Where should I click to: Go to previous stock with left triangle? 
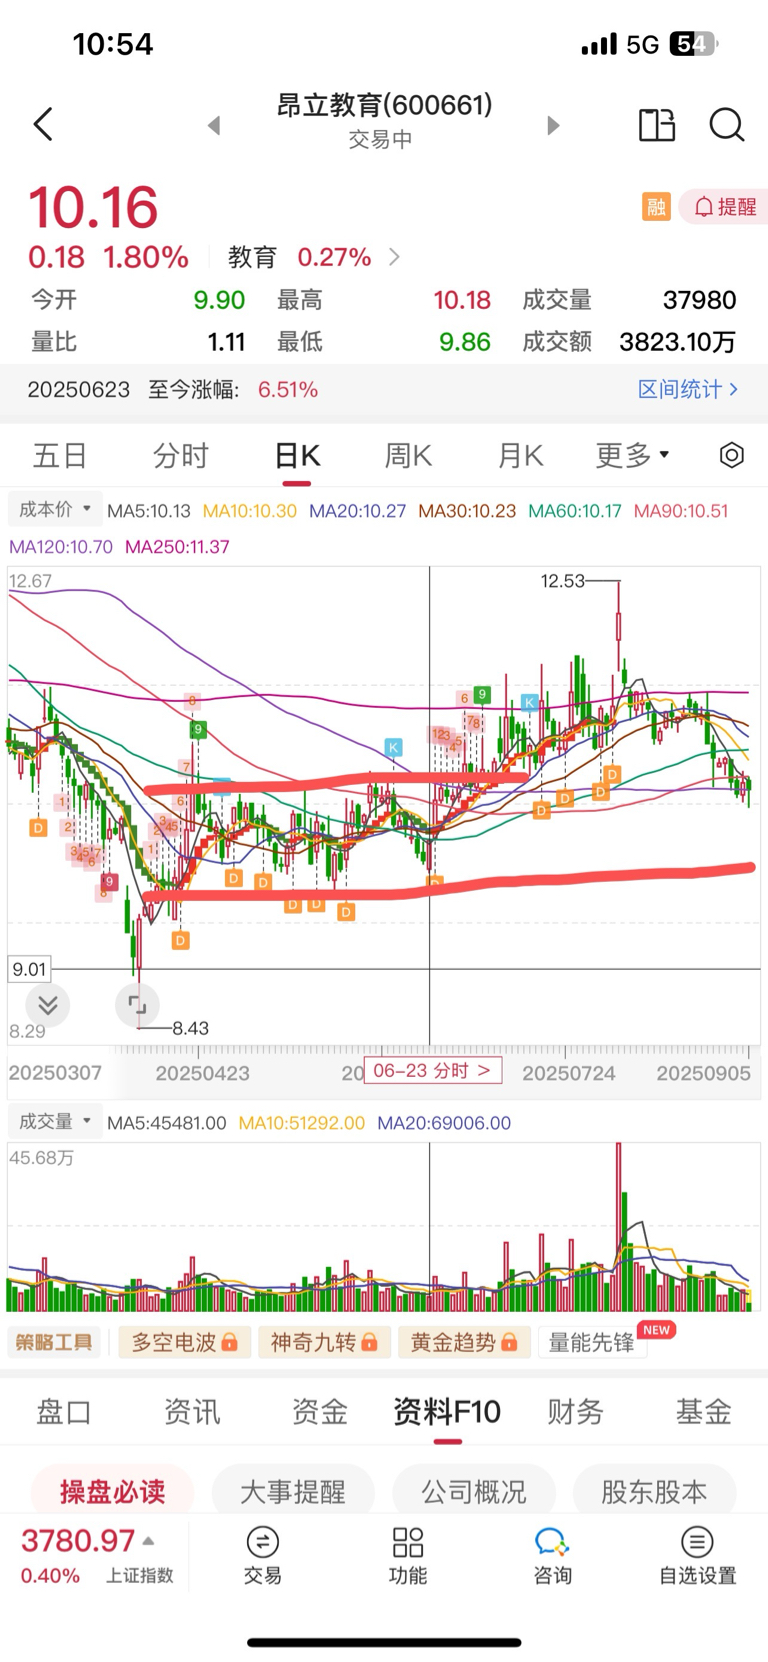(214, 125)
